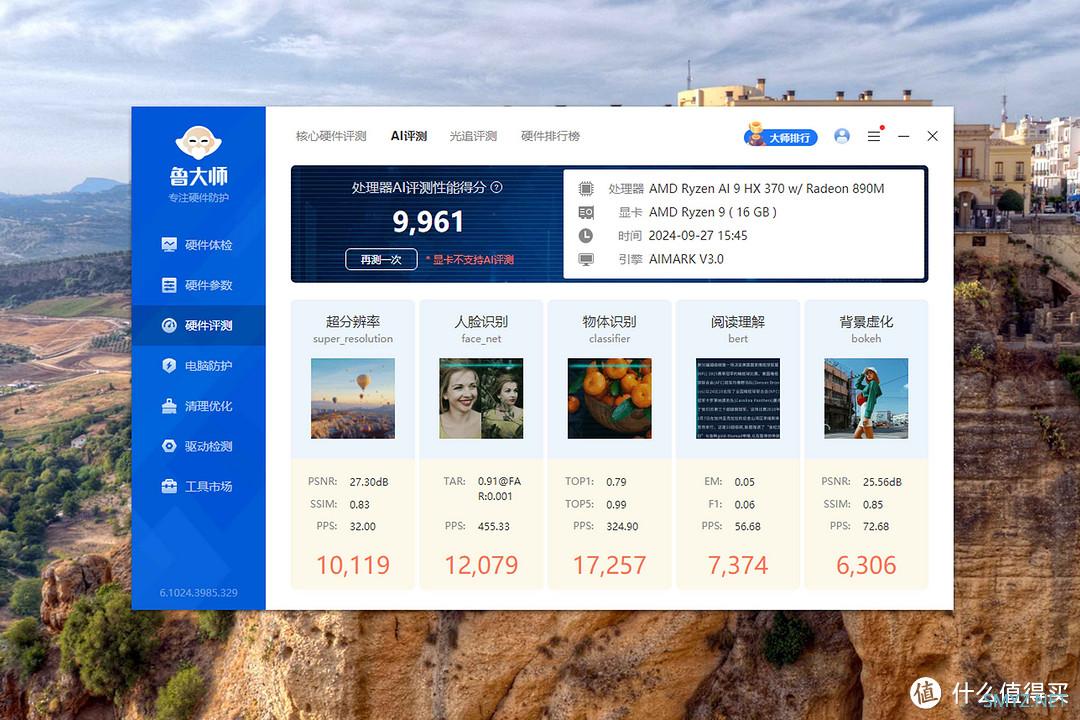Select 硬件评测 in the sidebar
1080x720 pixels.
[x=198, y=325]
